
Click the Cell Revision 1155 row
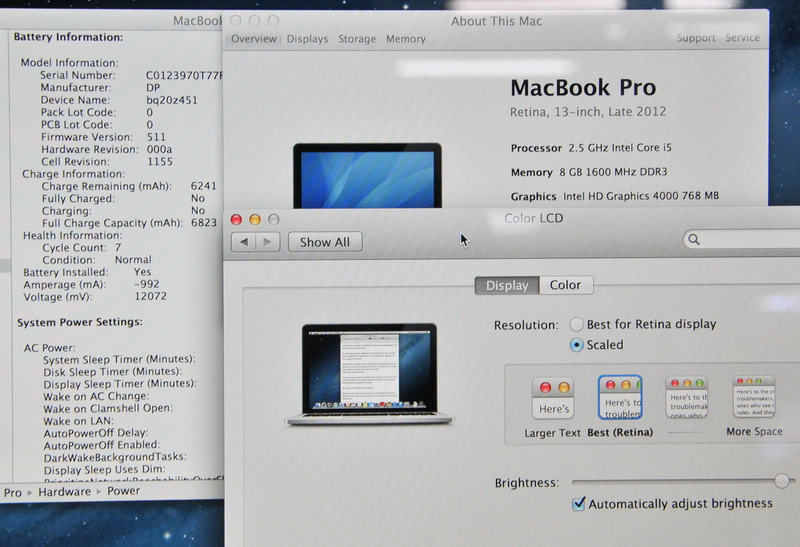107,161
